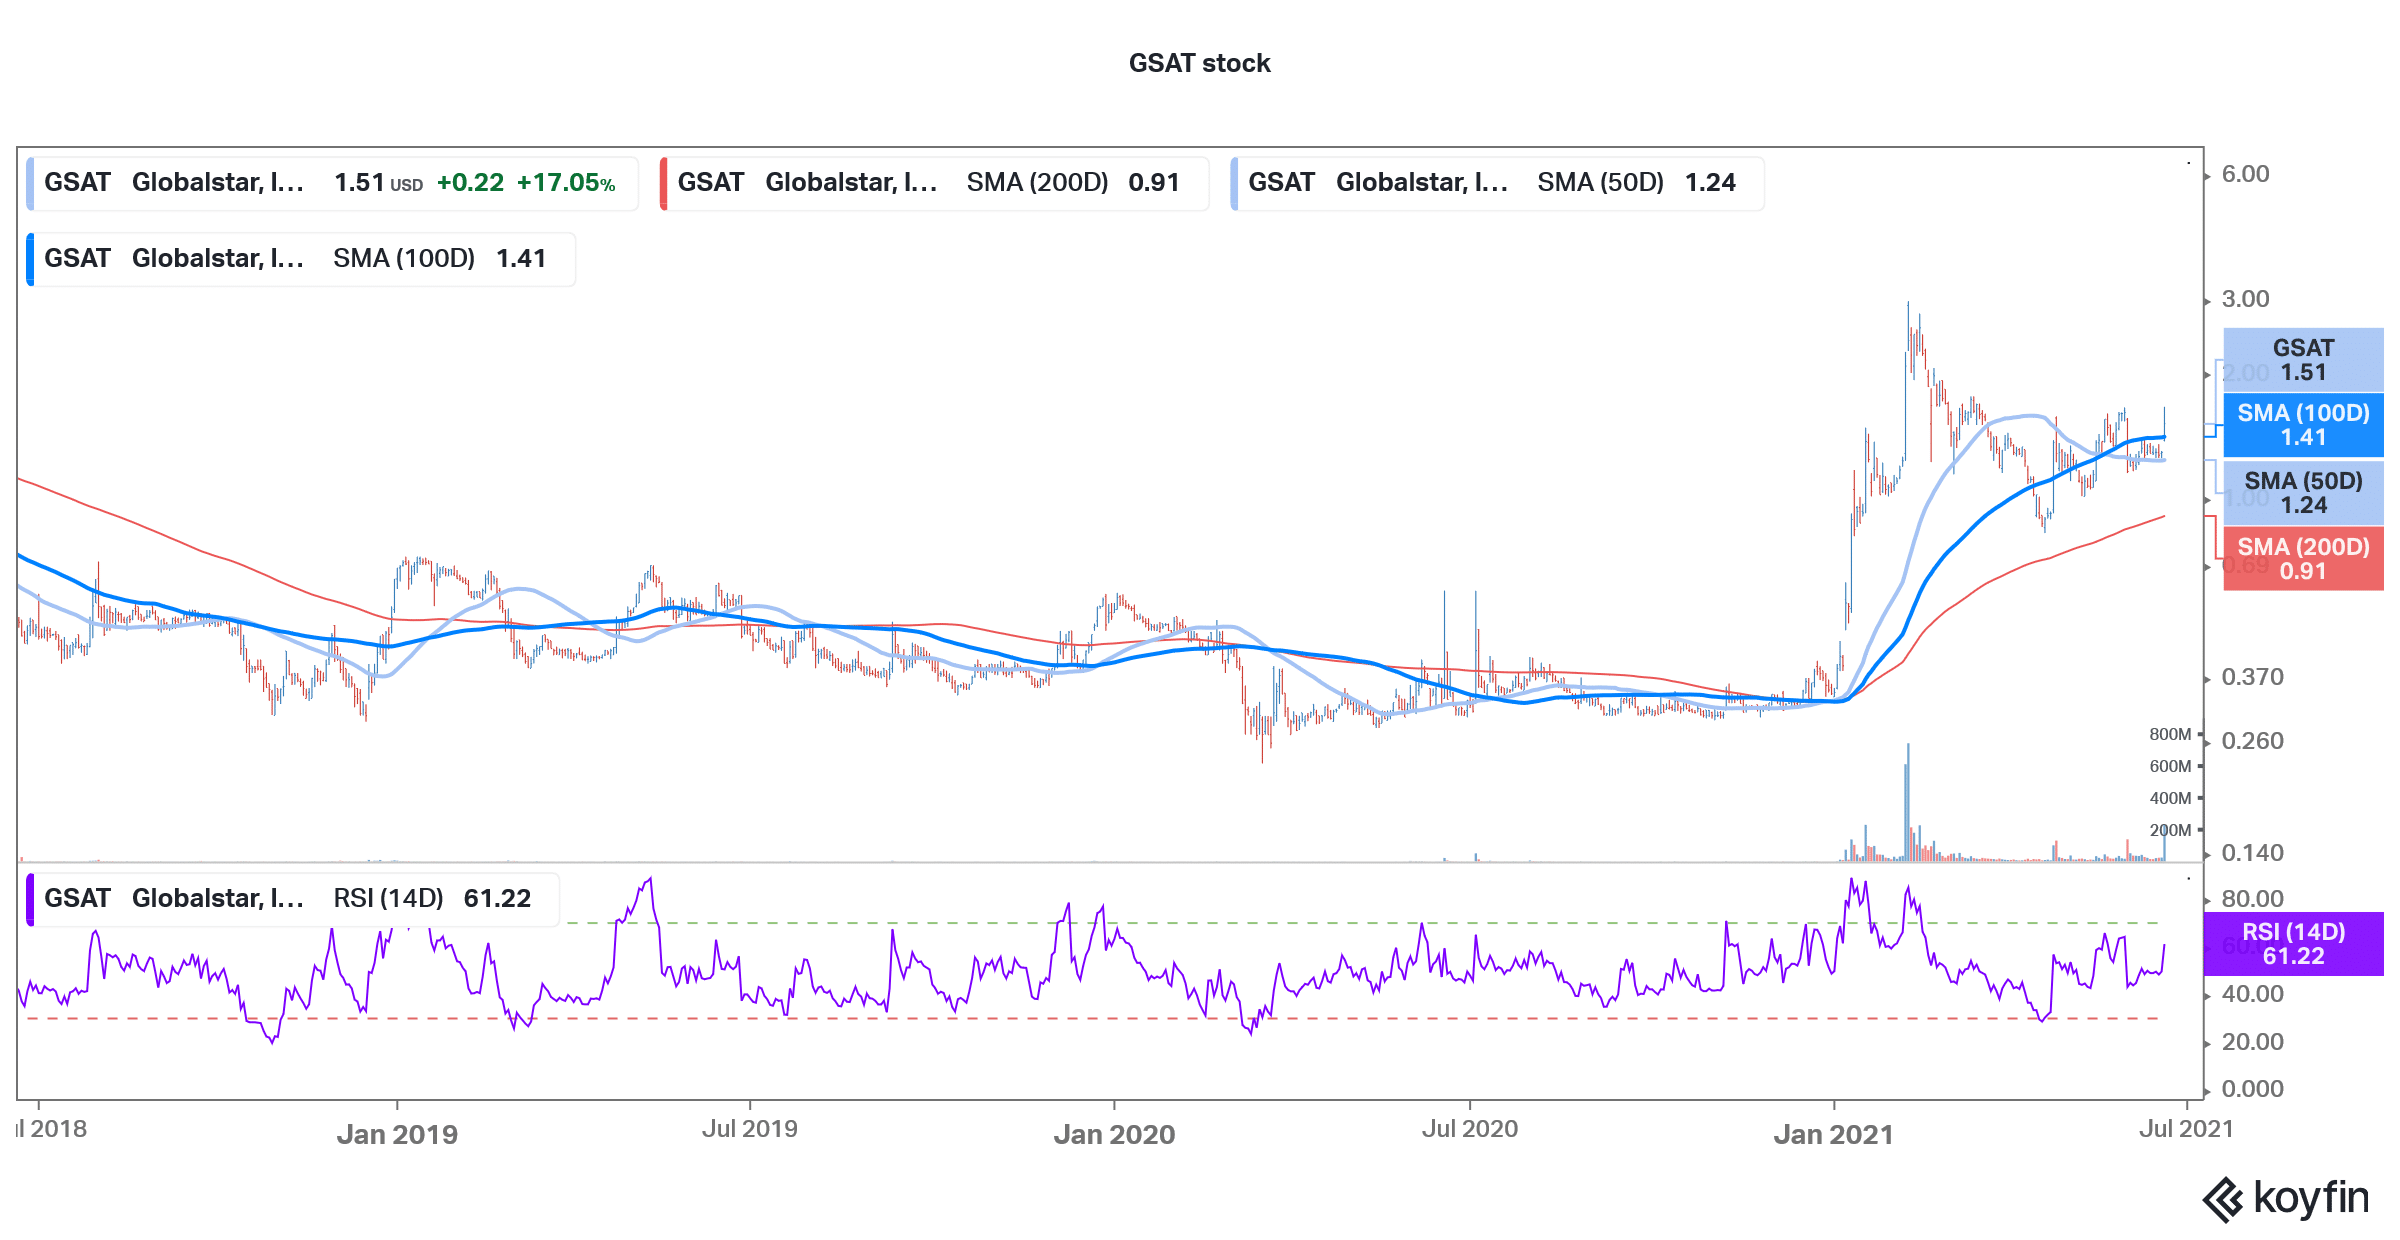The width and height of the screenshot is (2400, 1240).
Task: Click the 80.00 RSI axis label
Action: [x=2252, y=899]
